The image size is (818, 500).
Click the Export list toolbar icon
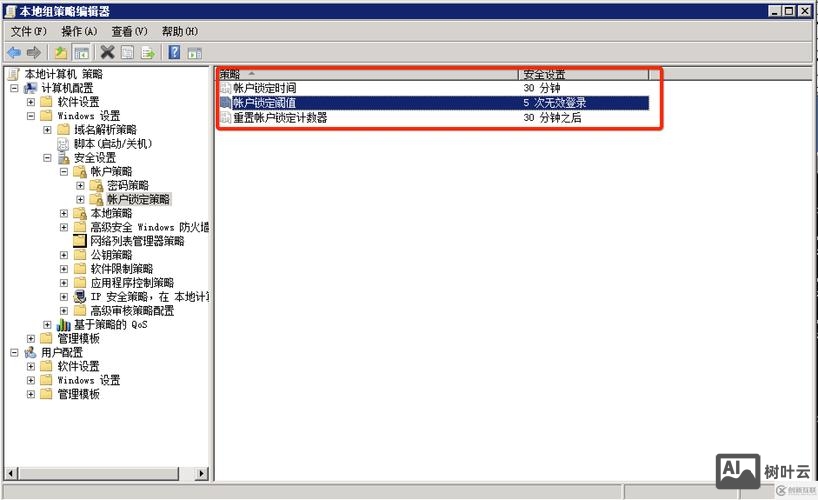pos(148,52)
